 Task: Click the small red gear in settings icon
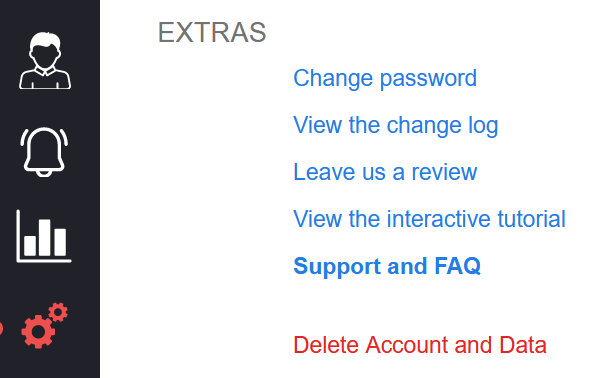[x=58, y=312]
